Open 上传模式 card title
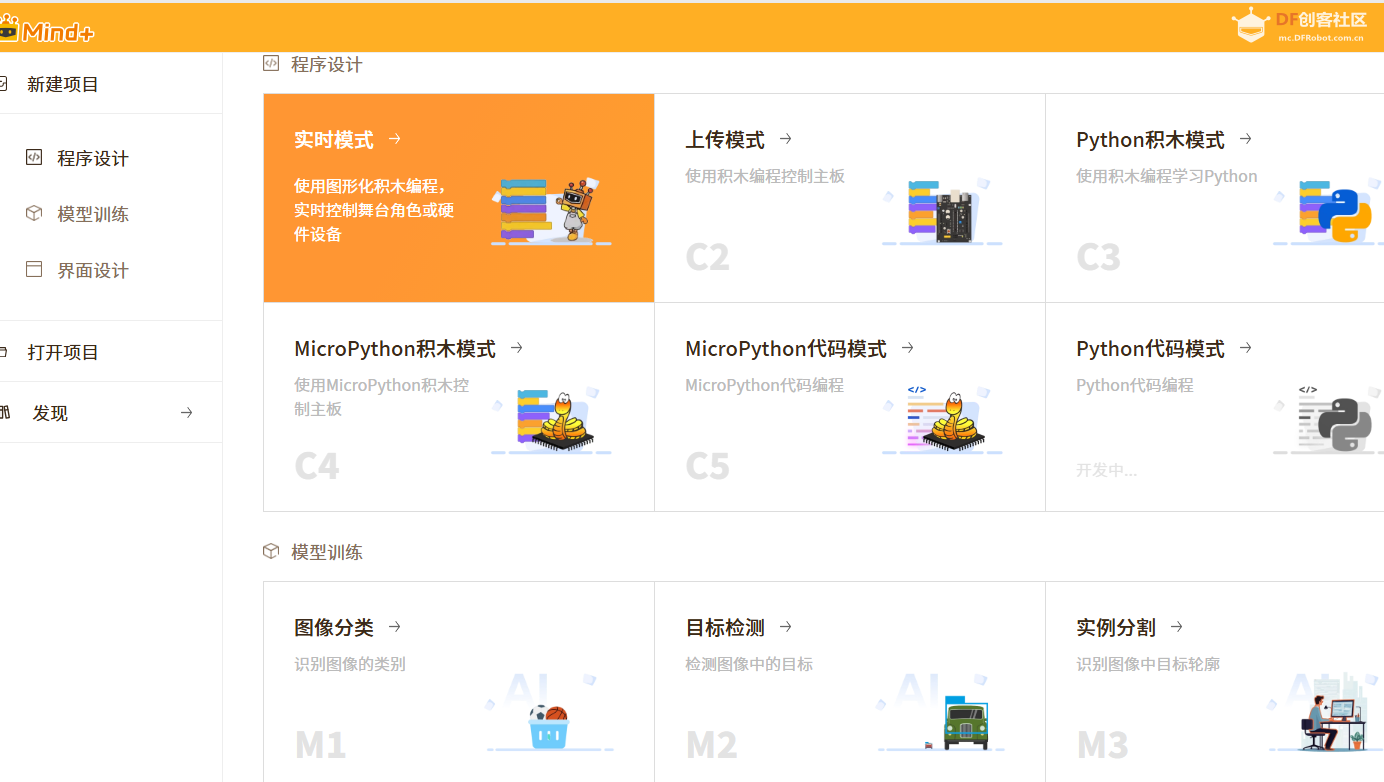The width and height of the screenshot is (1384, 782). (x=725, y=140)
